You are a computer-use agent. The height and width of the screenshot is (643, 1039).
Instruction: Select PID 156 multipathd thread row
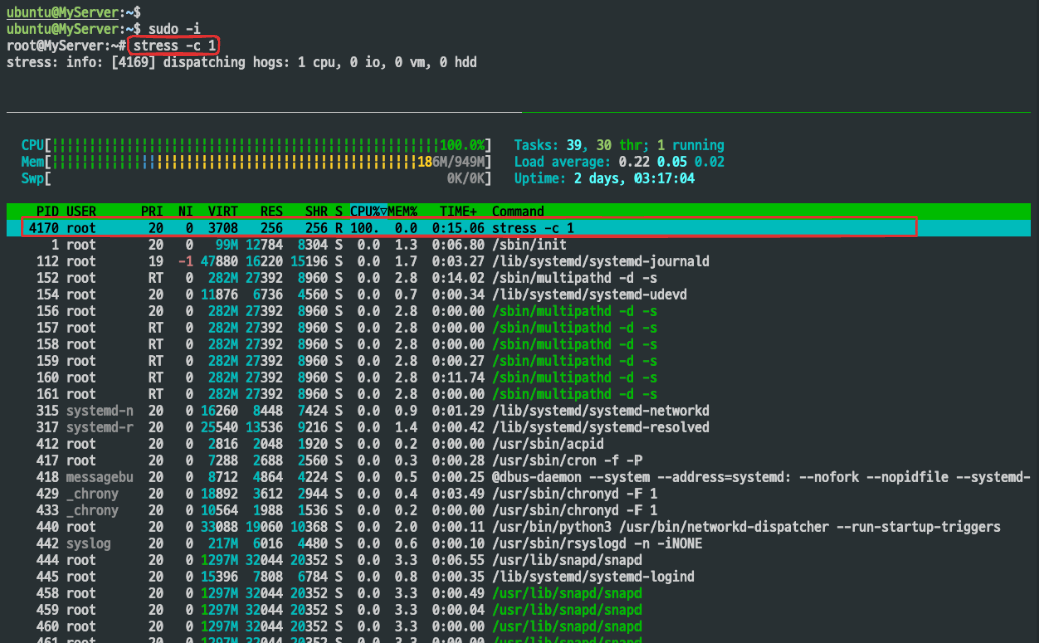[519, 311]
